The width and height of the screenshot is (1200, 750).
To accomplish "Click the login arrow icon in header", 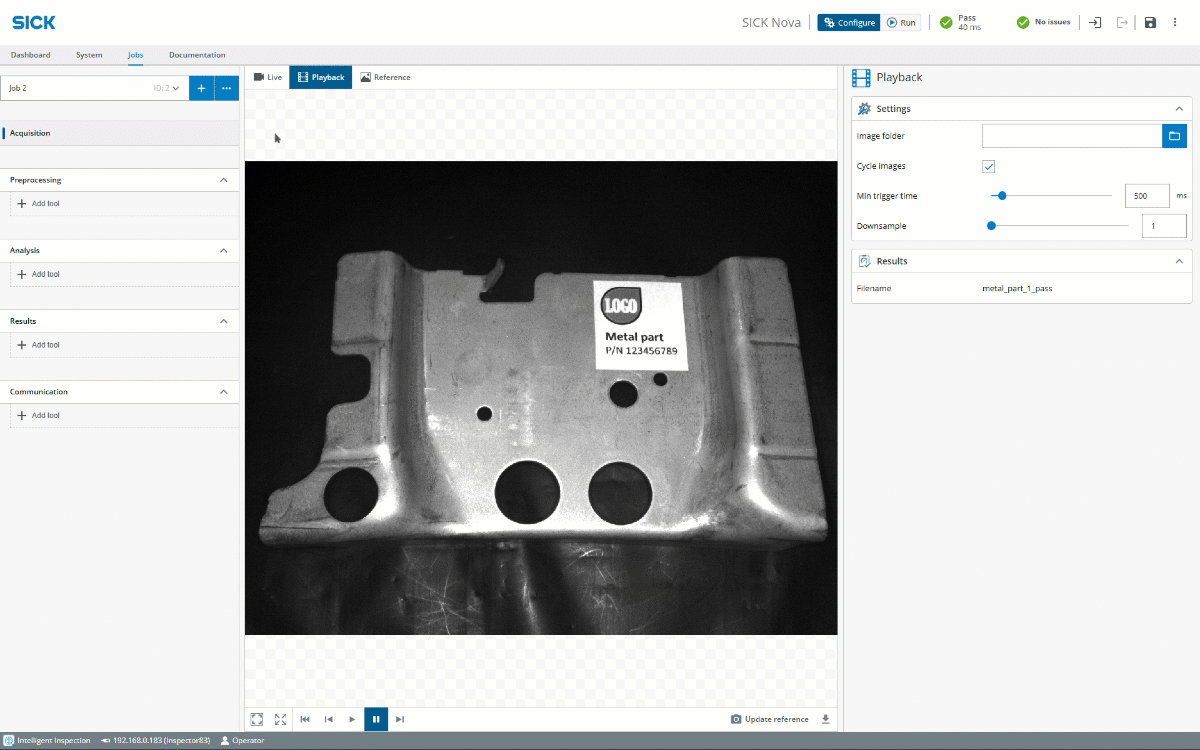I will pyautogui.click(x=1095, y=22).
